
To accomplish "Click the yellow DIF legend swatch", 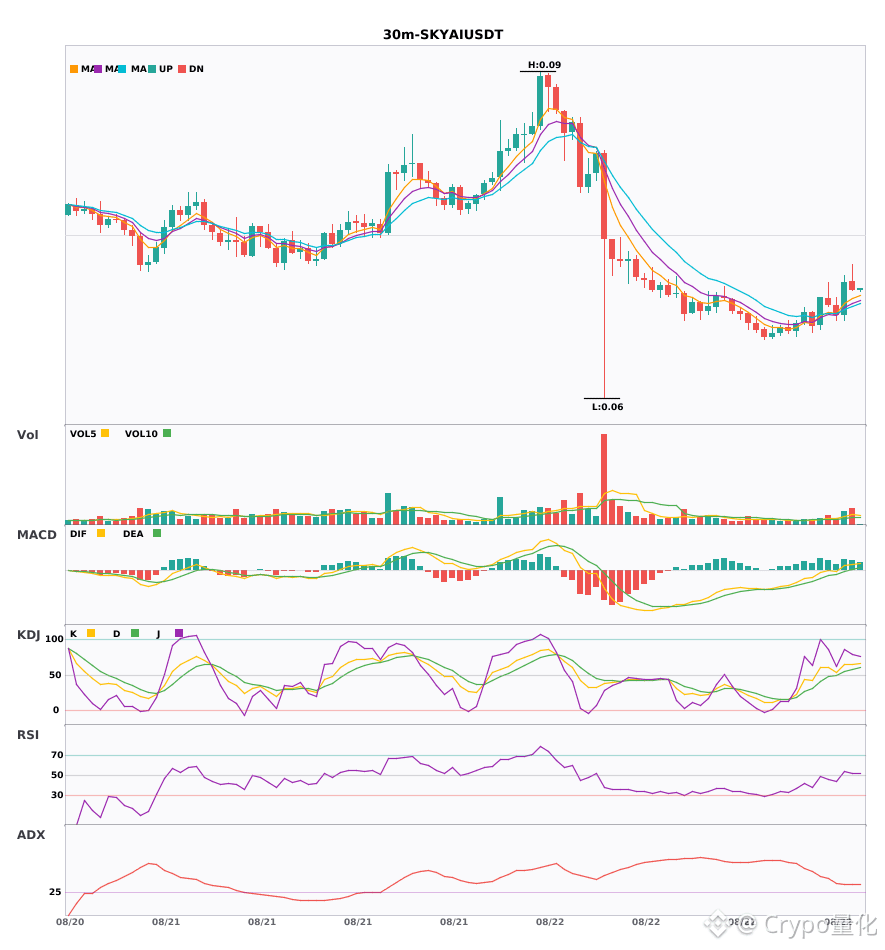I will 101,533.
